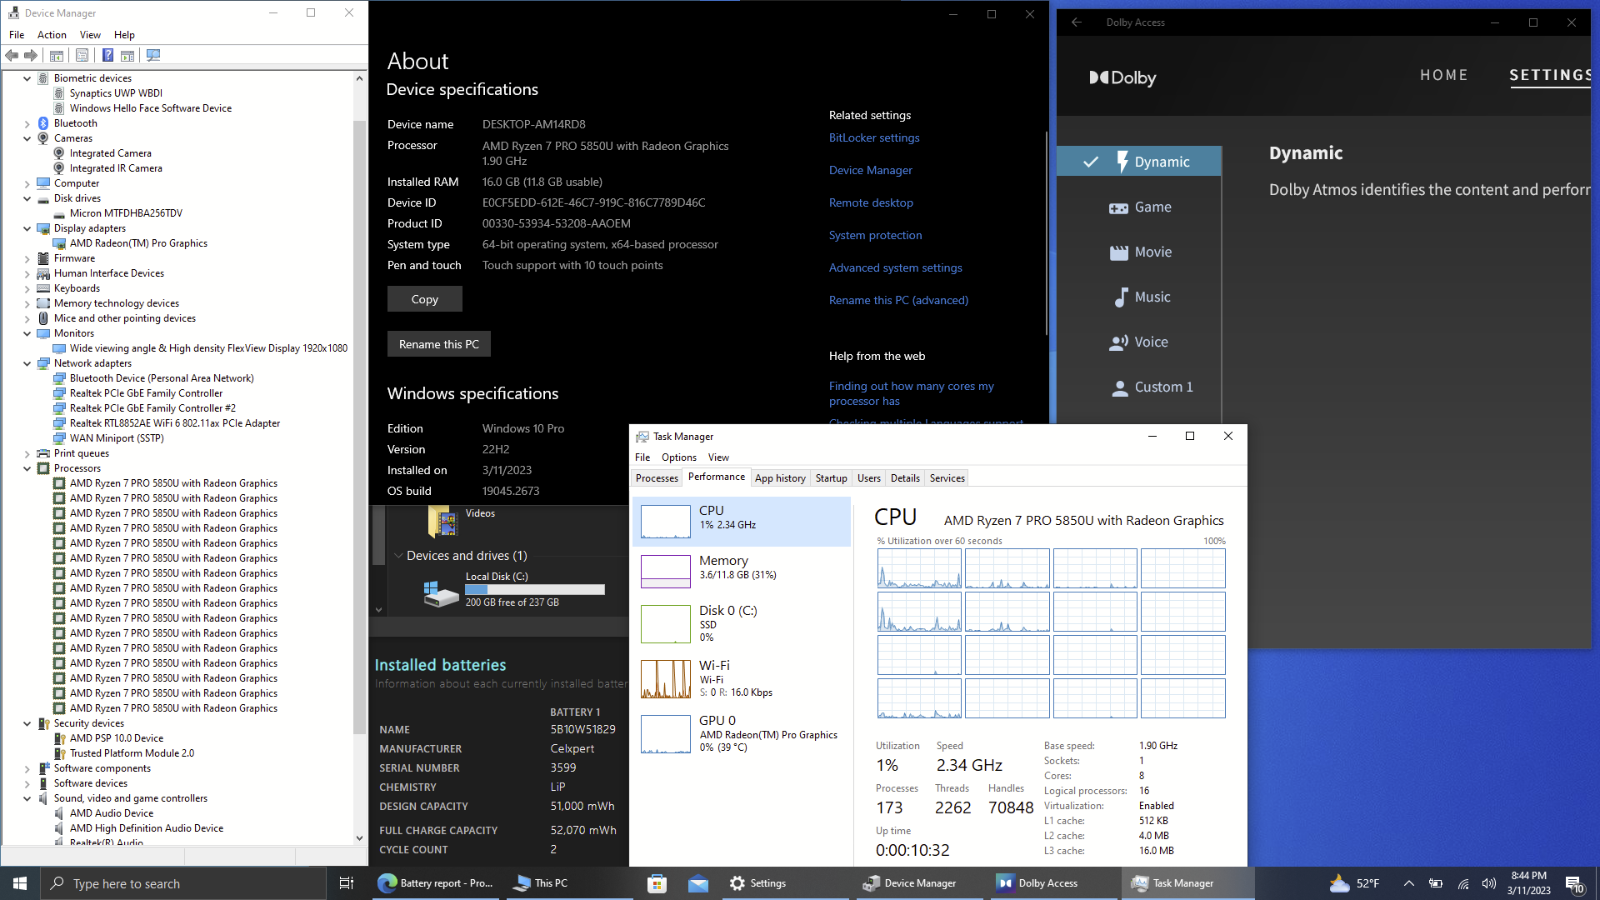Open the GPU 0 panel in Task Manager

(x=741, y=734)
